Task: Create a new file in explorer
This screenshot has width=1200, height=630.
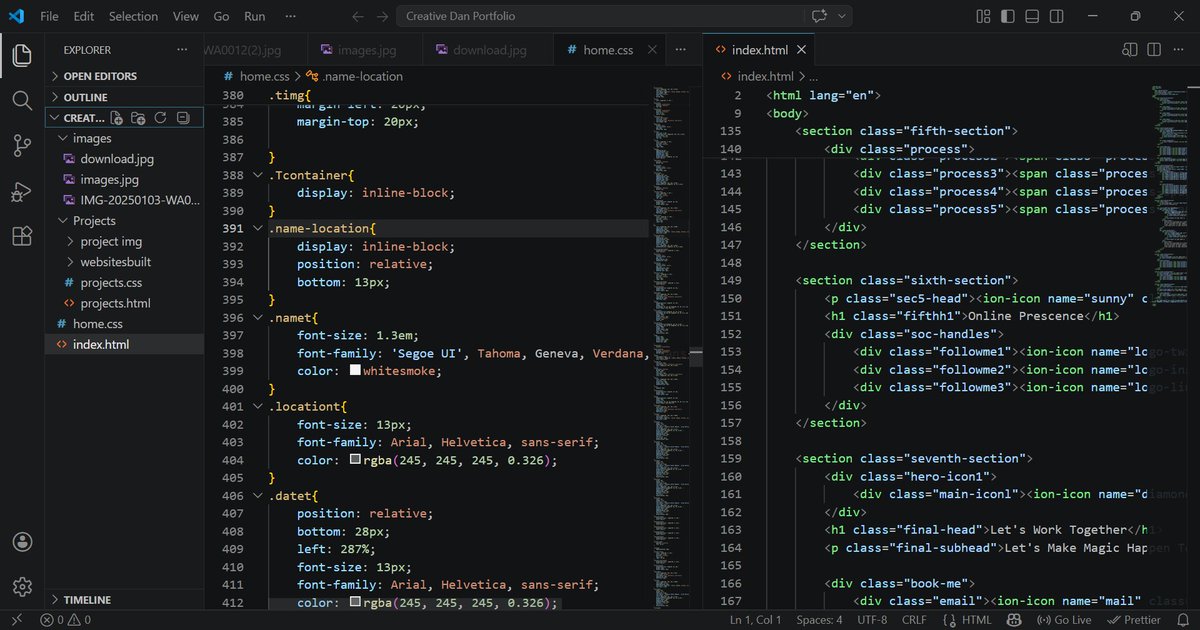Action: click(117, 118)
